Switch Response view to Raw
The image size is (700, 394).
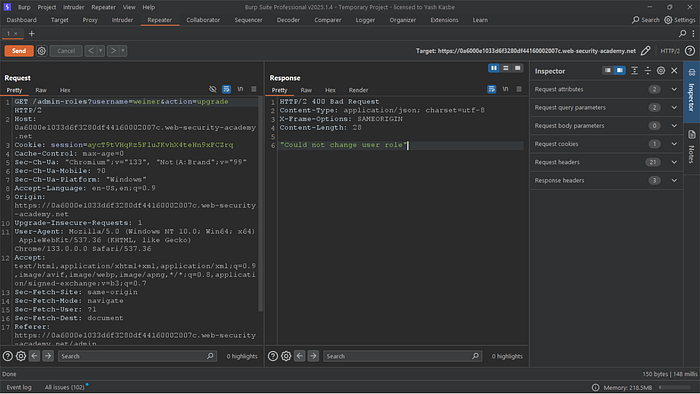306,90
